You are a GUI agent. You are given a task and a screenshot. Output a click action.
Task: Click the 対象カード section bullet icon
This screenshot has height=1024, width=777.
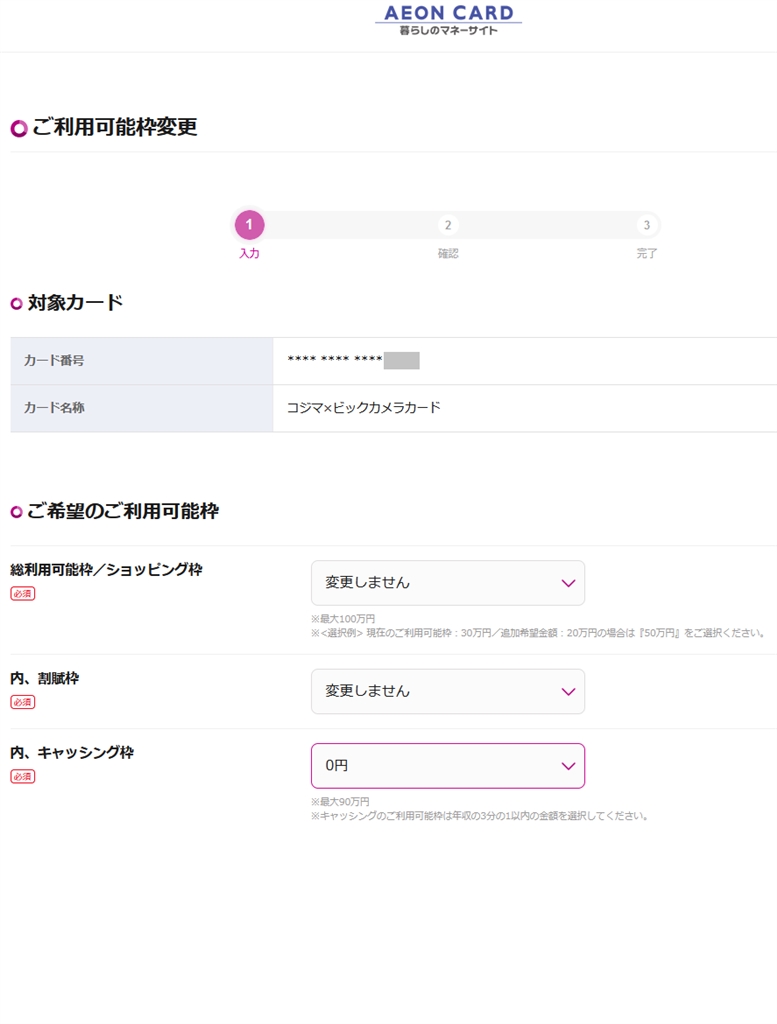click(17, 304)
